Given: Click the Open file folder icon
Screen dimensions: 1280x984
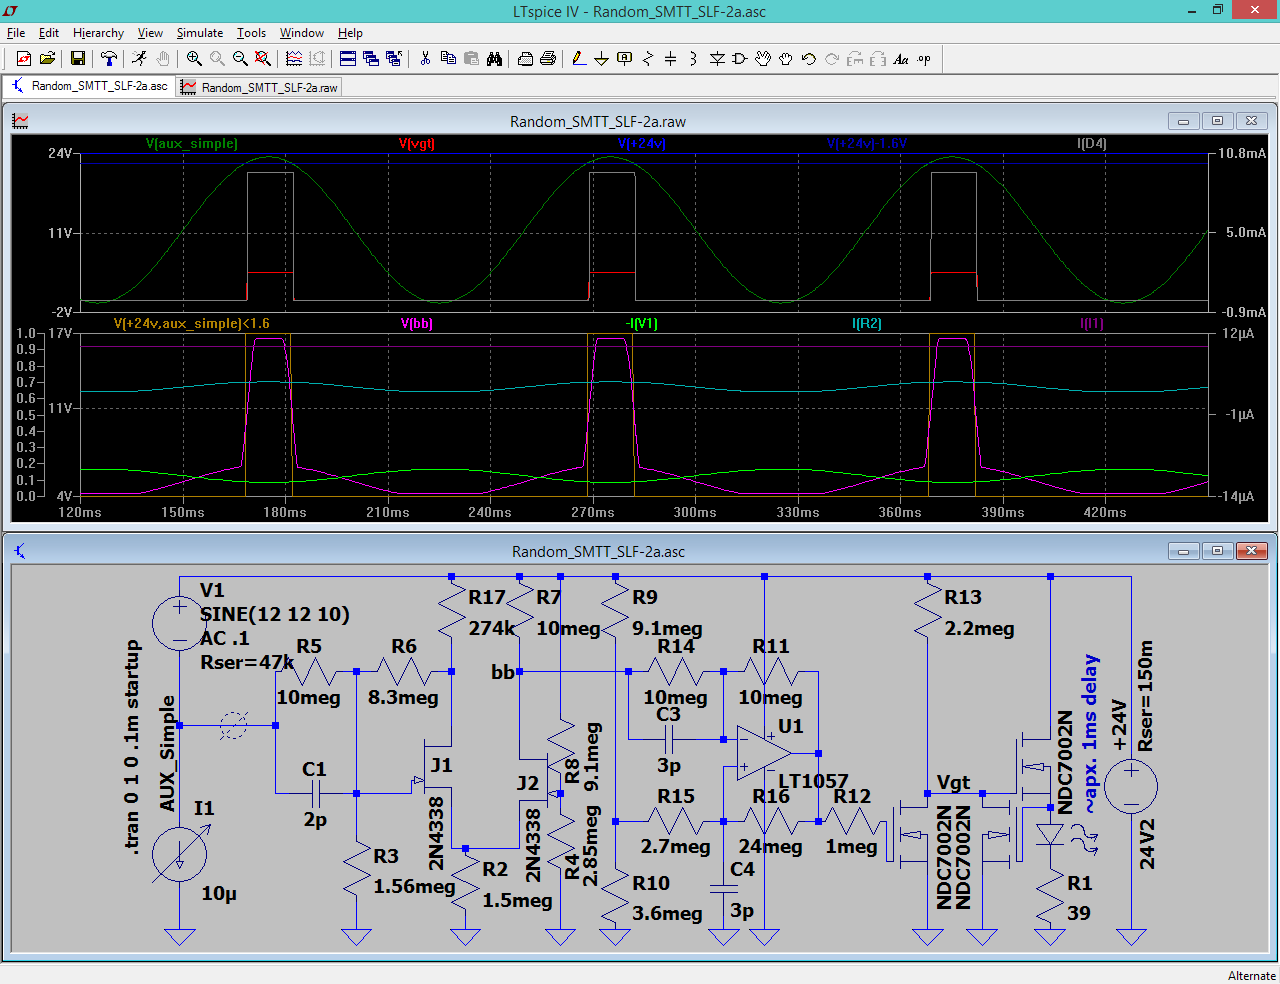Looking at the screenshot, I should pyautogui.click(x=47, y=59).
